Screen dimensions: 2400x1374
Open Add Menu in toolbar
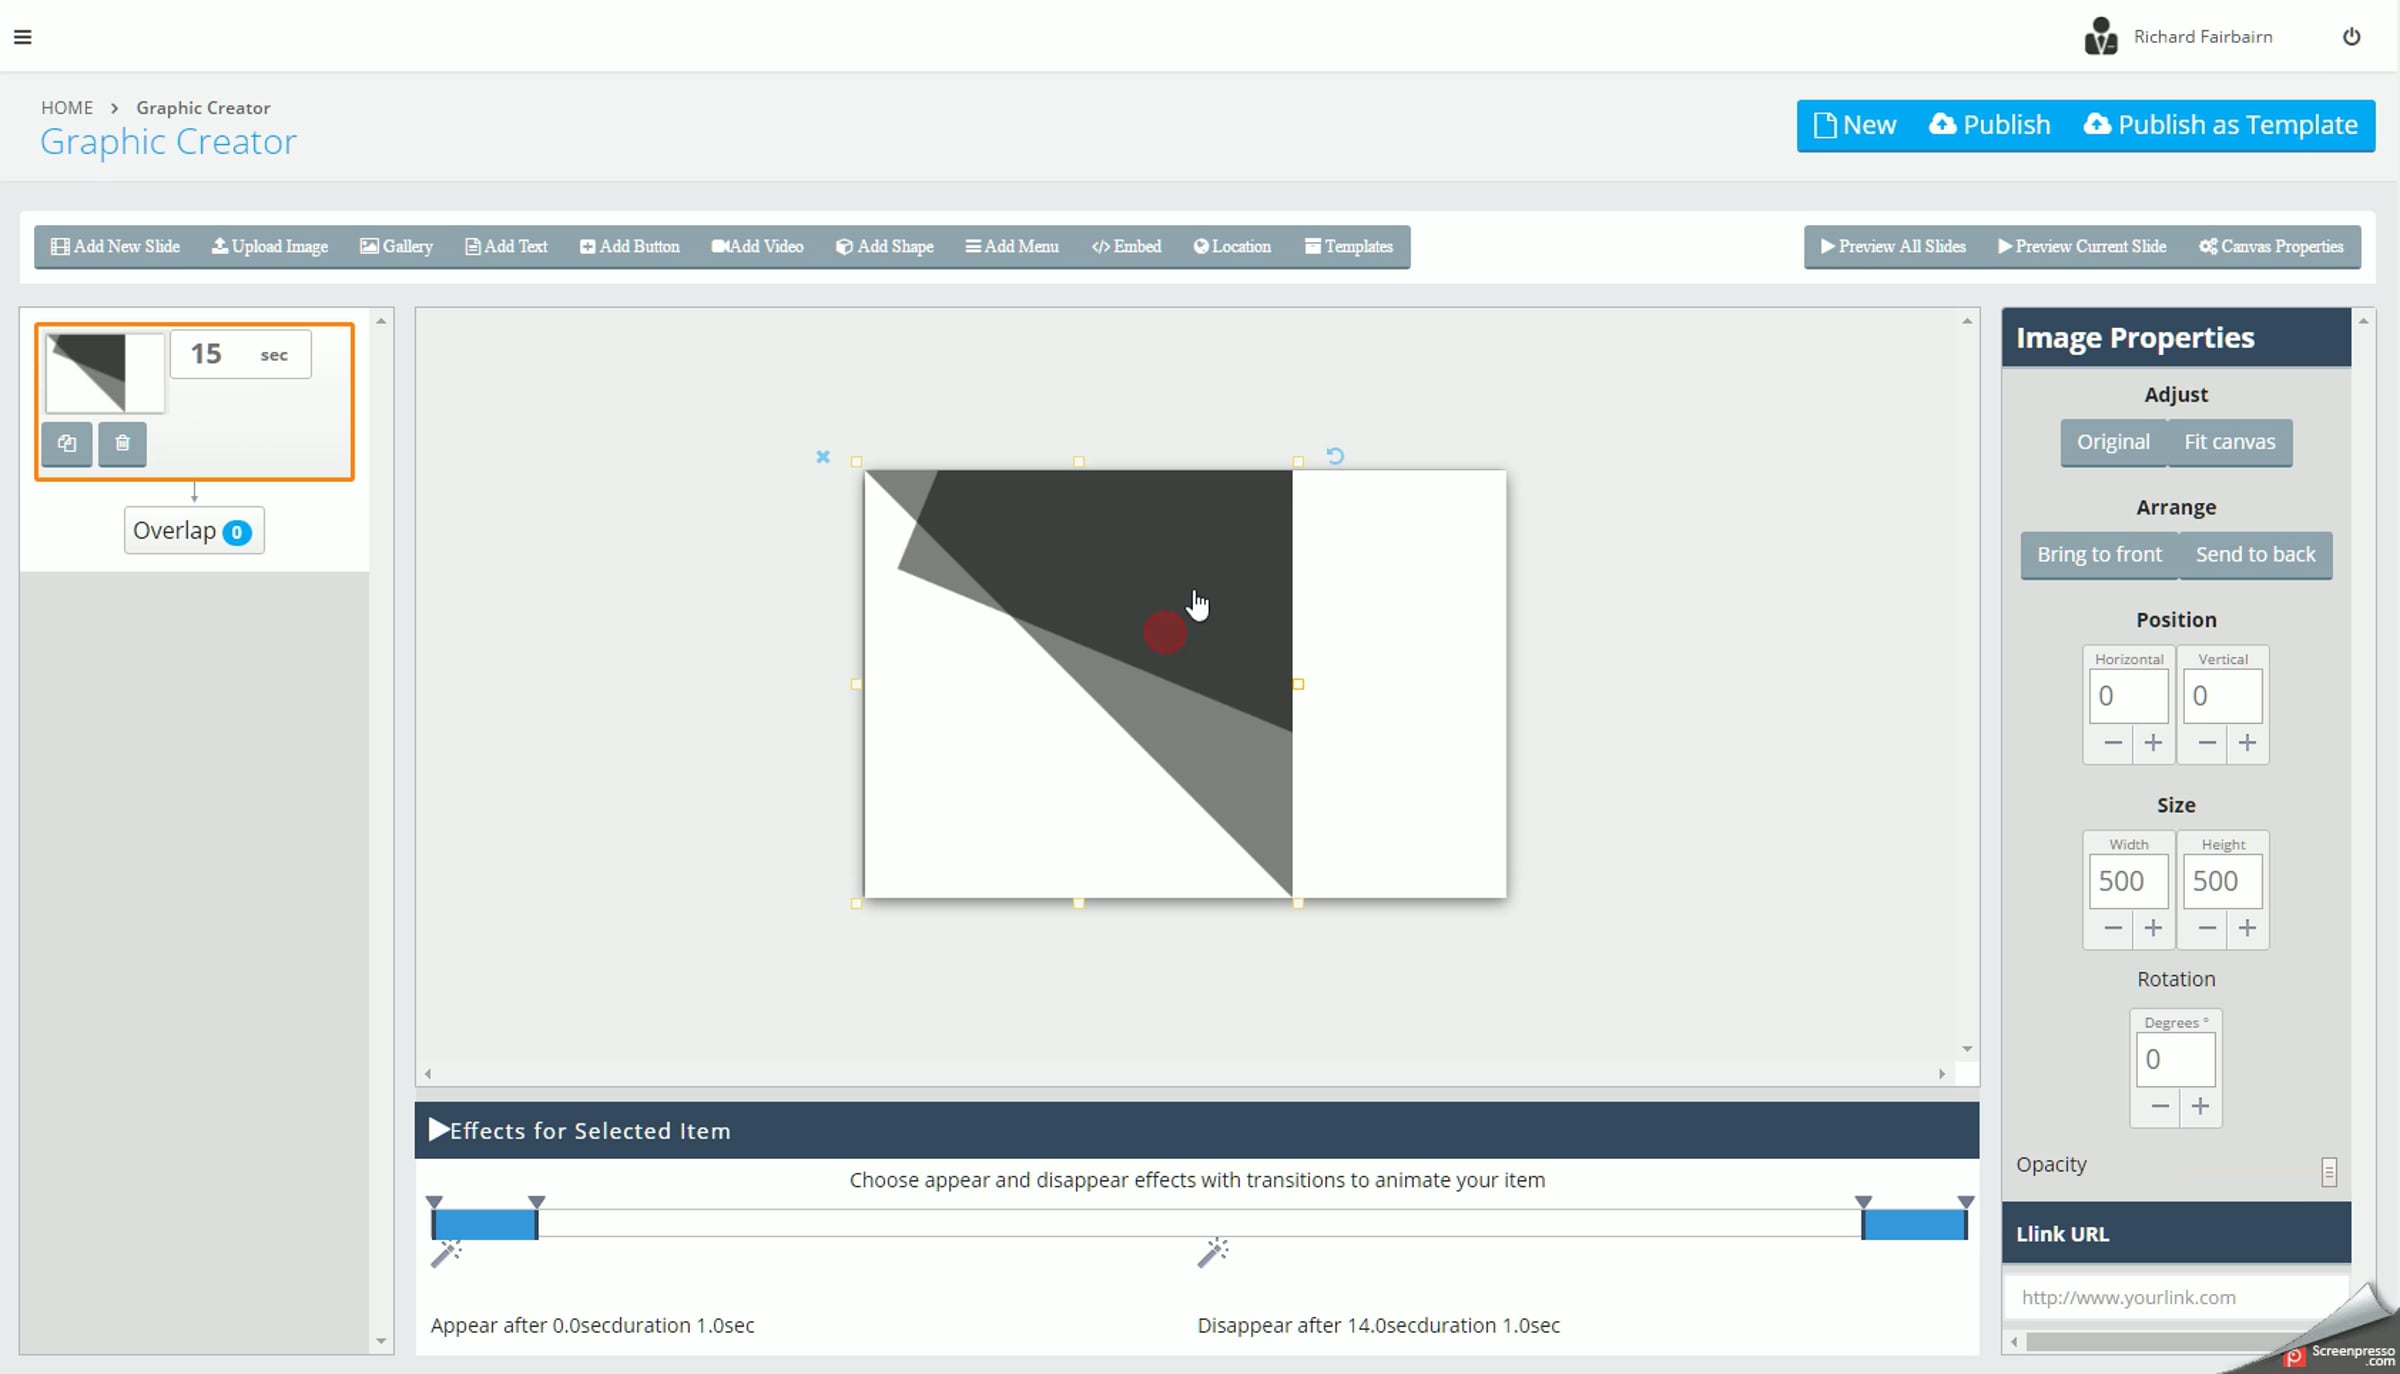tap(1012, 247)
